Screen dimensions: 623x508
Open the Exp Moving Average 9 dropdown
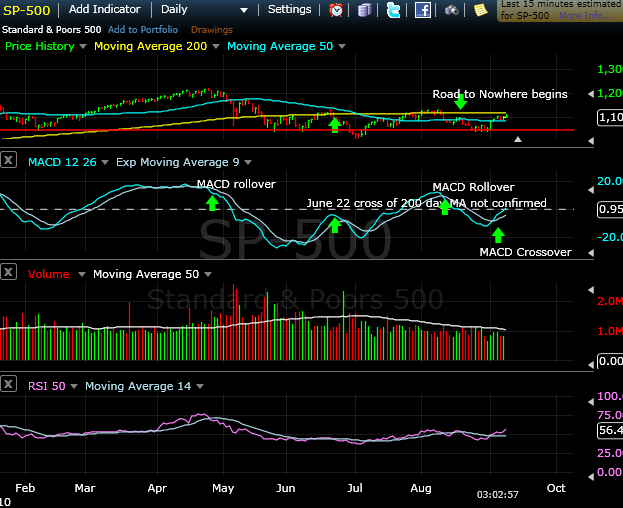tap(247, 161)
